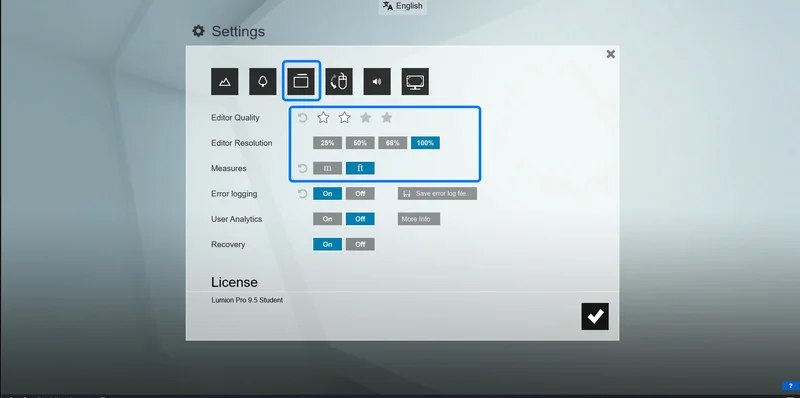Click the Lumion Pro 9.5 Student text
800x398 pixels.
[247, 300]
